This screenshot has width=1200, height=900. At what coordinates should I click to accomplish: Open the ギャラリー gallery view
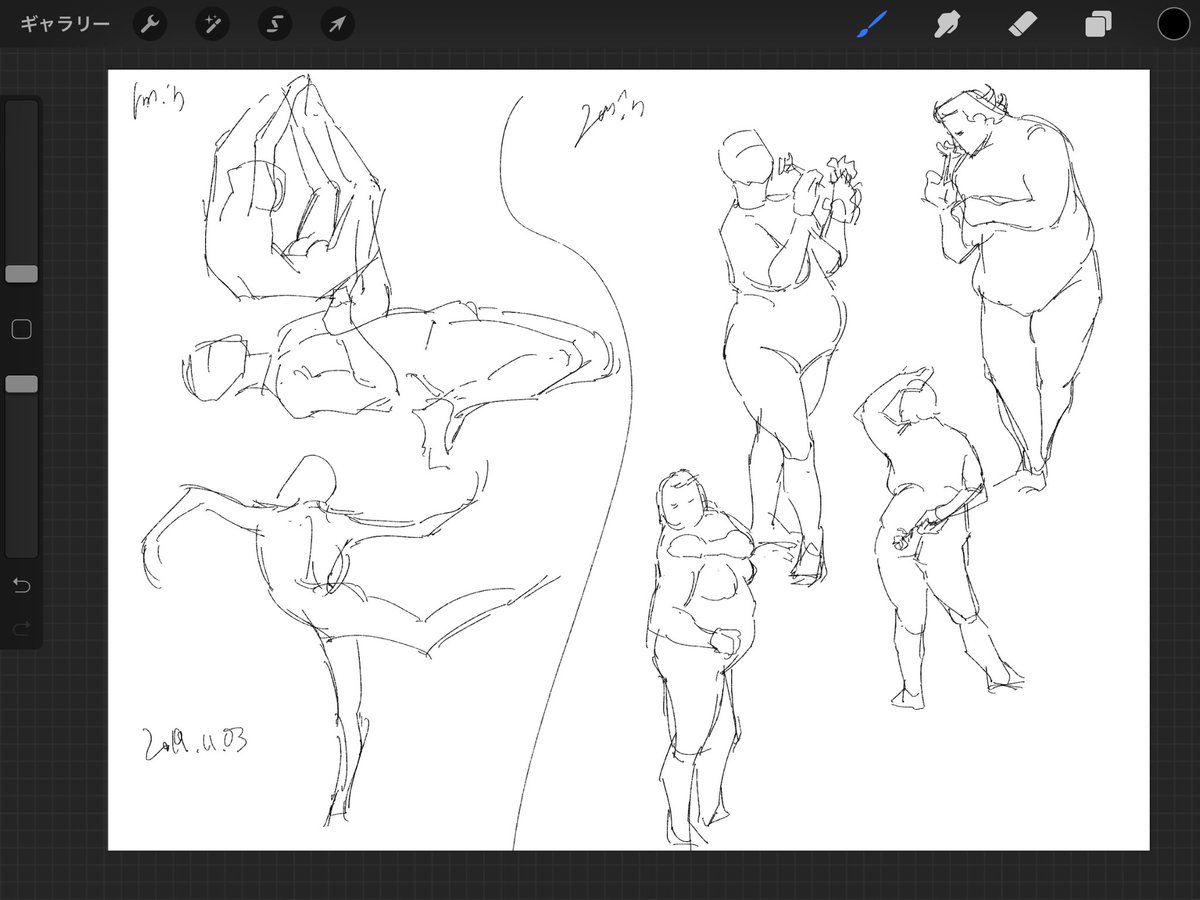tap(65, 24)
